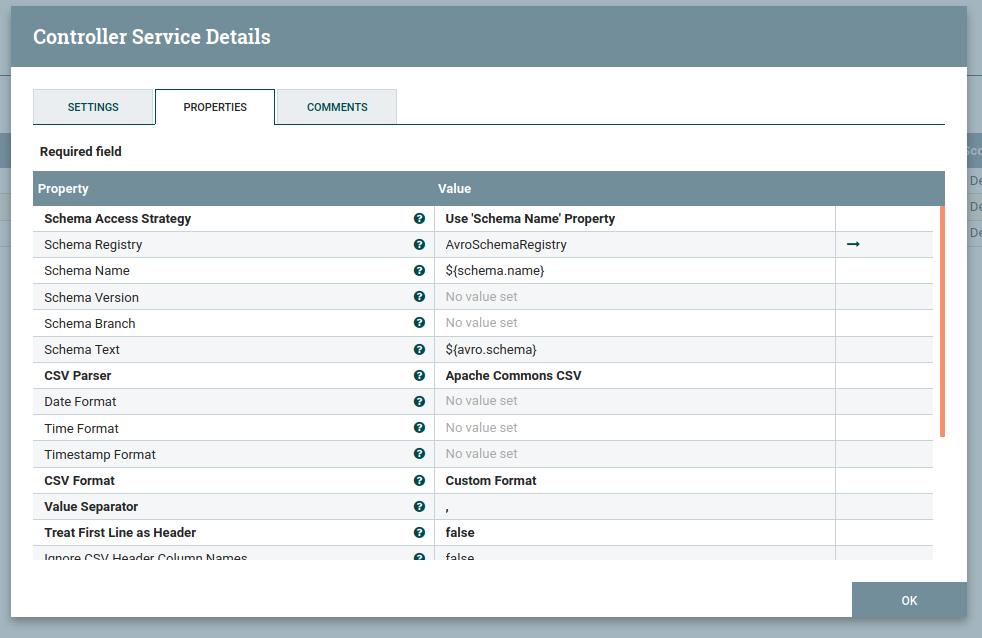Screen dimensions: 982x638
Task: Click help icon for Schema Access Strategy
Action: [x=419, y=218]
